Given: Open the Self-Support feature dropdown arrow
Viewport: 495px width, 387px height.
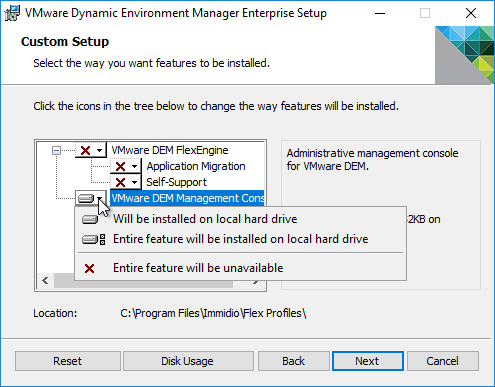Looking at the screenshot, I should (134, 182).
